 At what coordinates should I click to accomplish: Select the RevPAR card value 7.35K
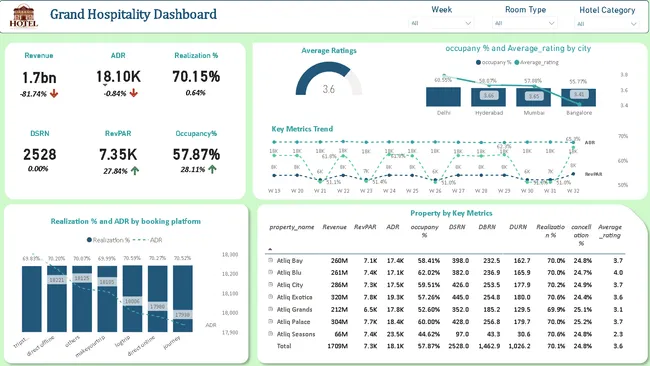pos(118,155)
